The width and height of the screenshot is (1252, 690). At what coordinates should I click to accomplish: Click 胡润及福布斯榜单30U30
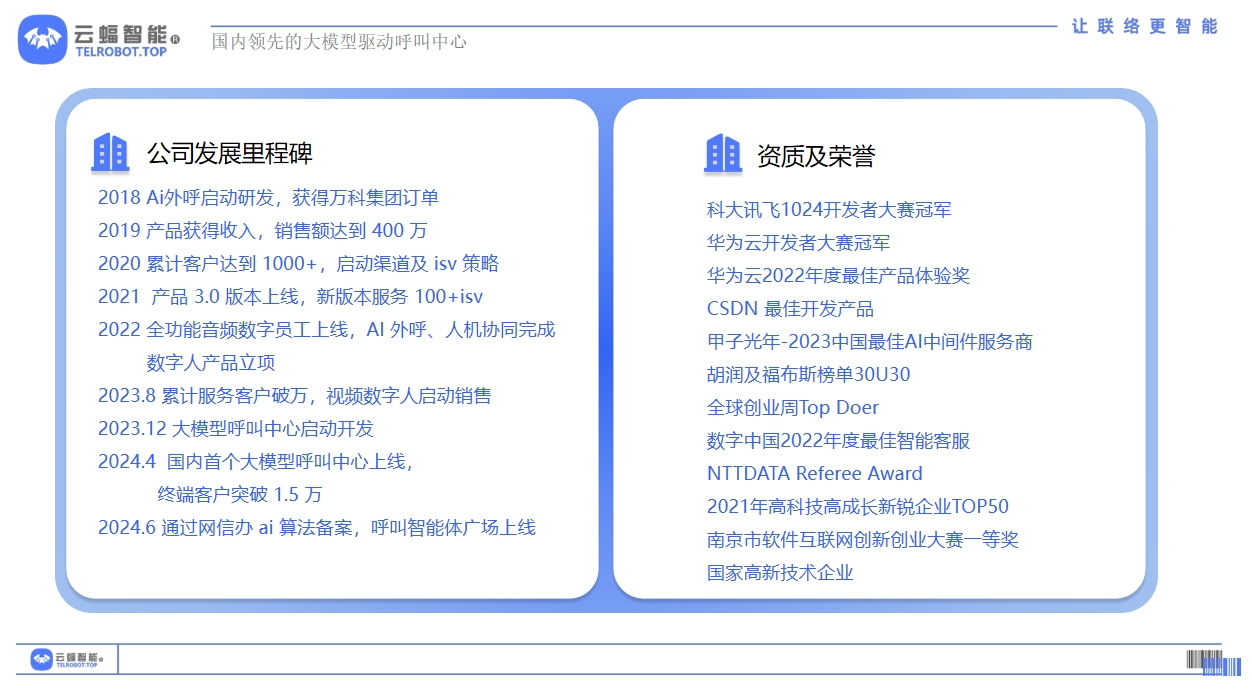click(x=808, y=374)
